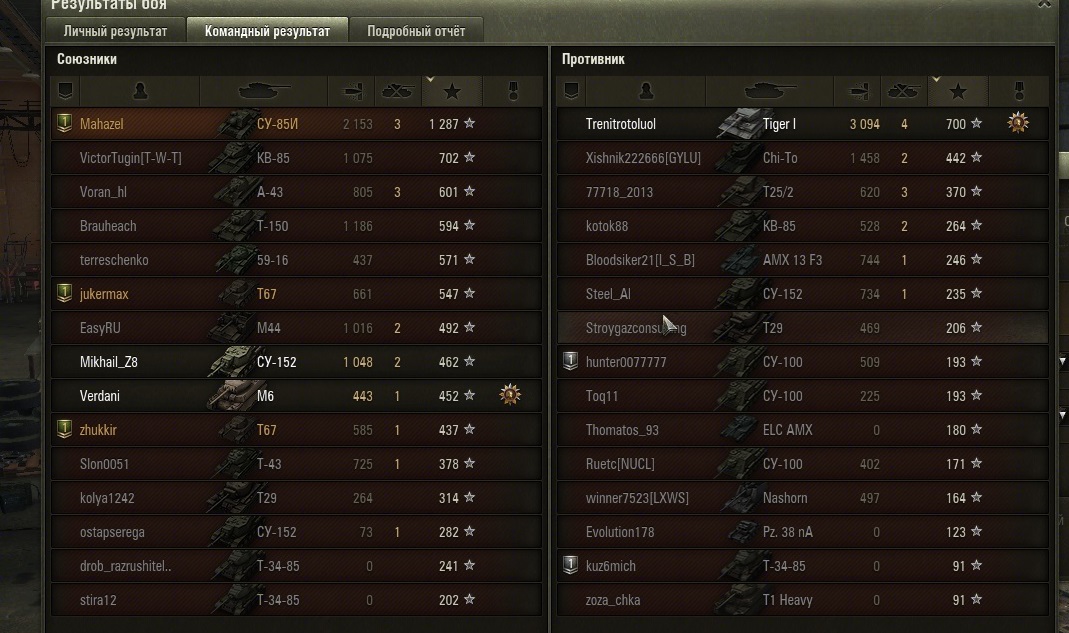Sort enemies by medals column icon
This screenshot has width=1069, height=633.
[1019, 91]
